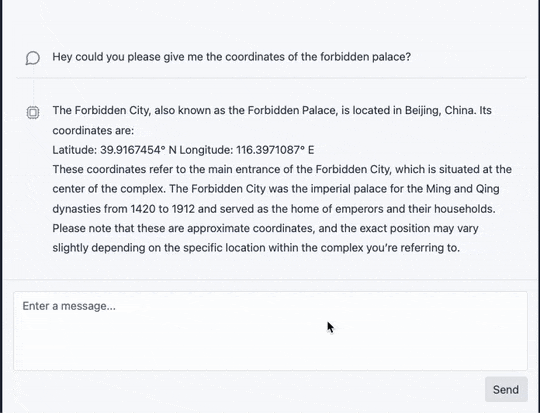This screenshot has width=540, height=413.
Task: Click the word 'Longitude:' label
Action: pyautogui.click(x=206, y=150)
